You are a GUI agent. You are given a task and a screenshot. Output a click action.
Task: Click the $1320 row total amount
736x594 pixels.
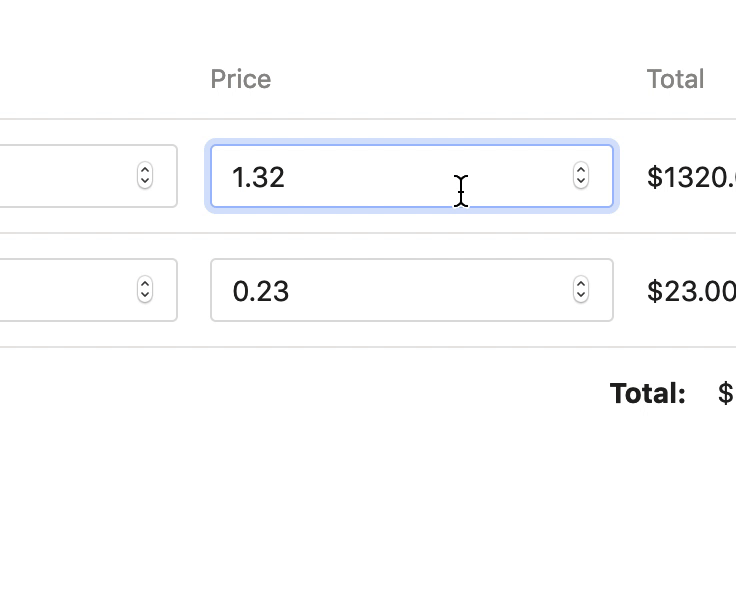(690, 177)
